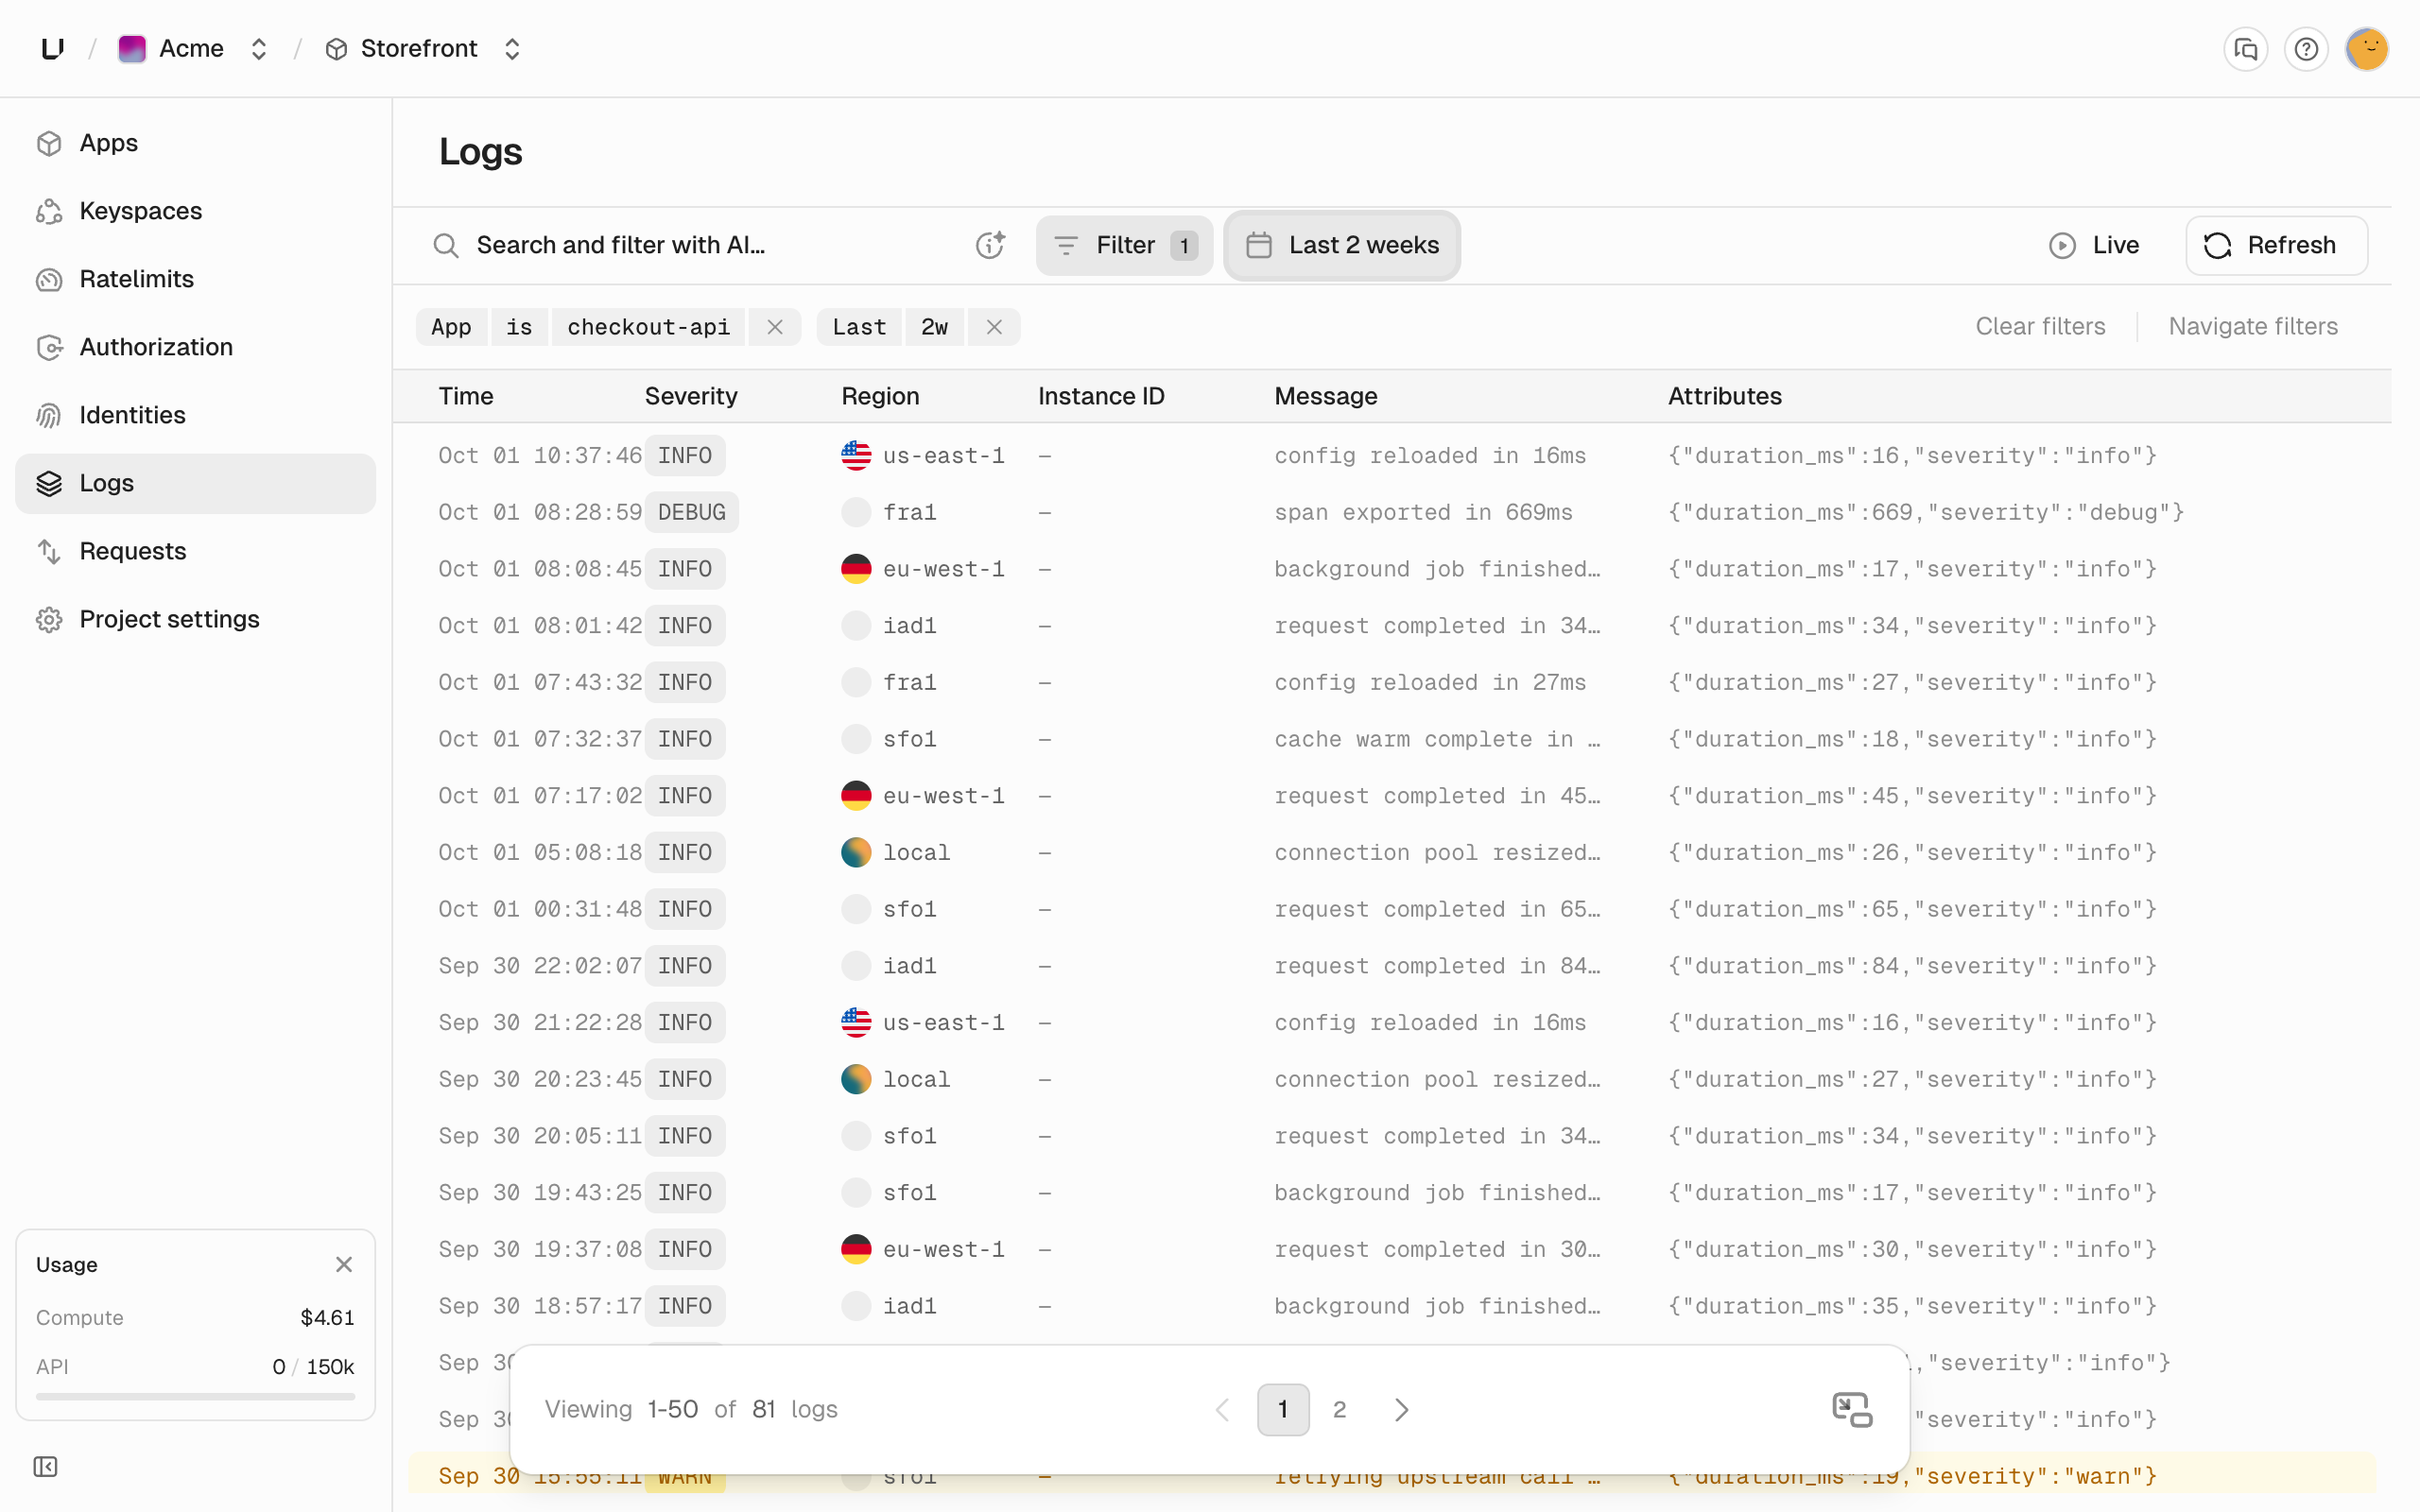Image resolution: width=2420 pixels, height=1512 pixels.
Task: Click the API usage progress bar
Action: (x=195, y=1396)
